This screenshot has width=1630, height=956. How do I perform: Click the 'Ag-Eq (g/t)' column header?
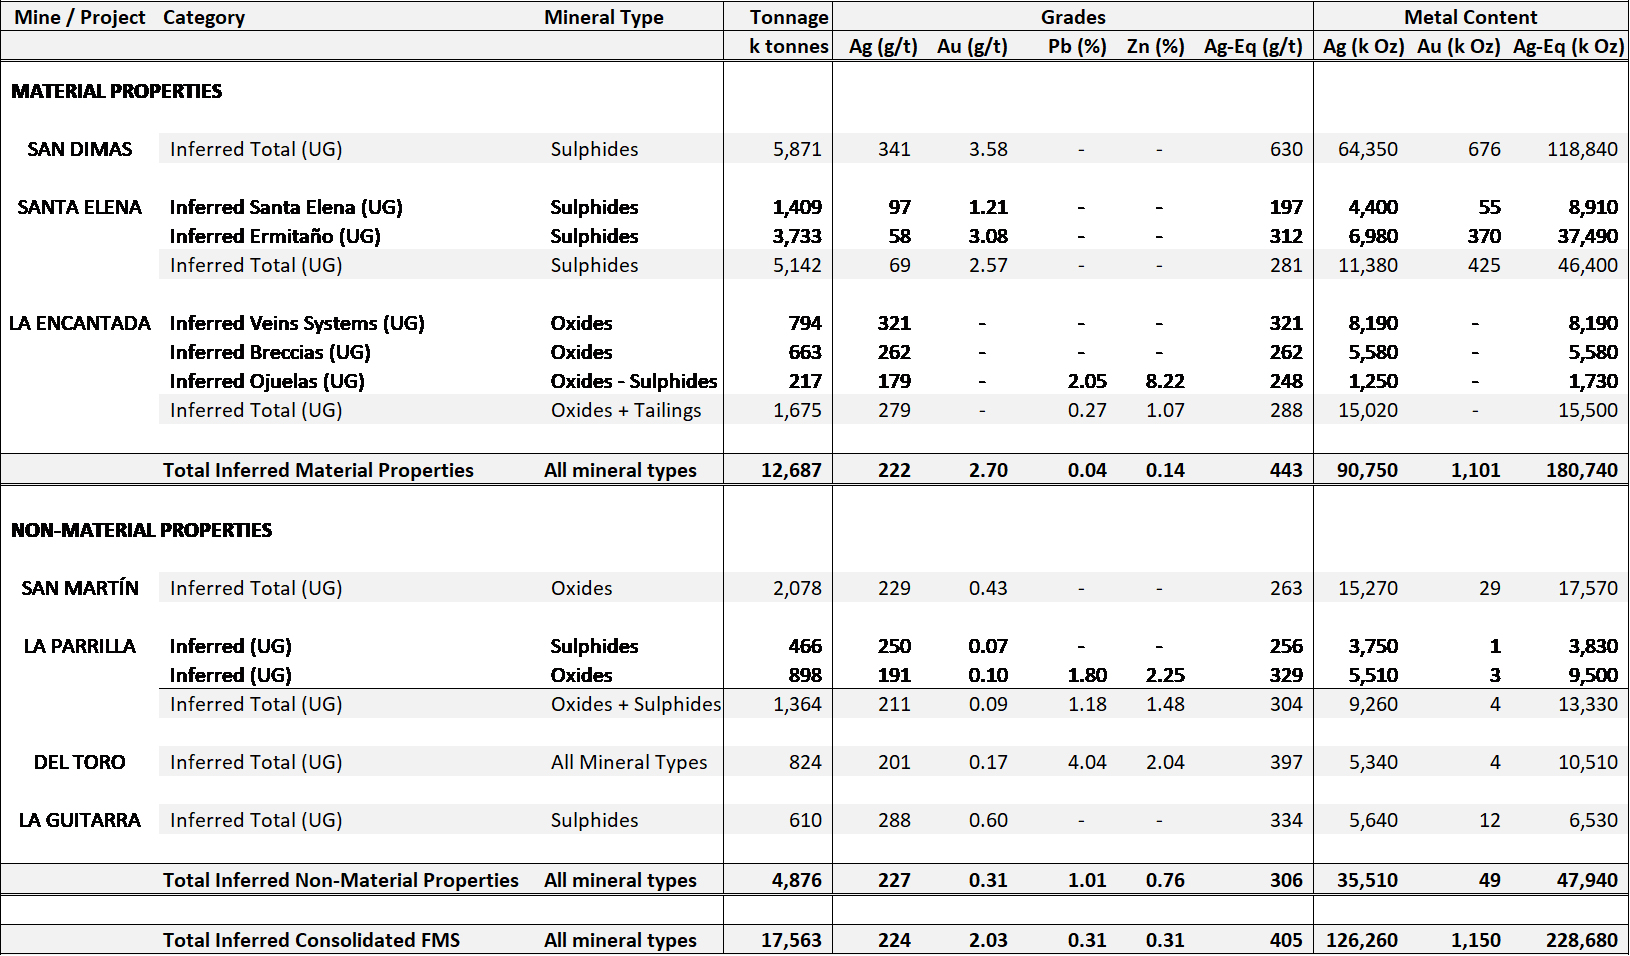[x=1253, y=46]
